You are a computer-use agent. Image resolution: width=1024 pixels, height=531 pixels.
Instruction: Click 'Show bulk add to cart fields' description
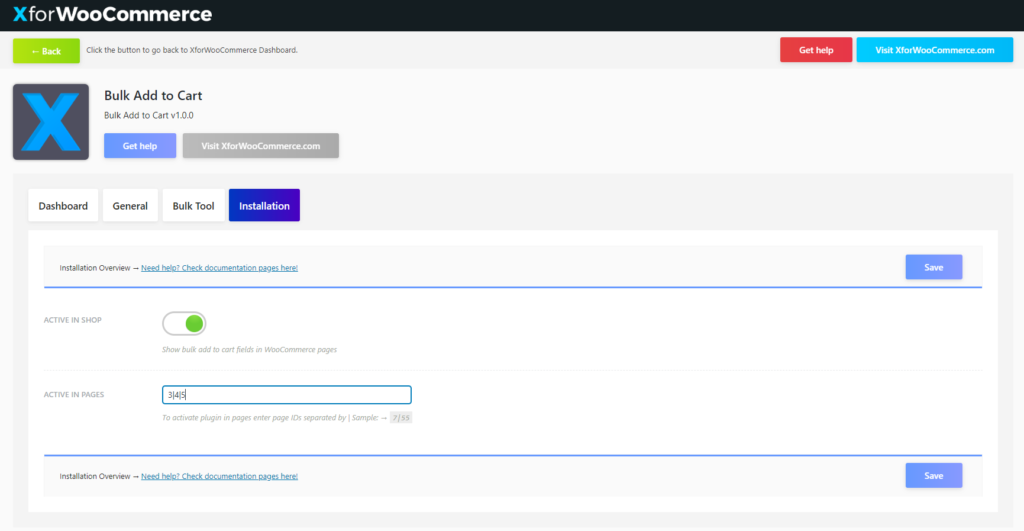point(249,349)
